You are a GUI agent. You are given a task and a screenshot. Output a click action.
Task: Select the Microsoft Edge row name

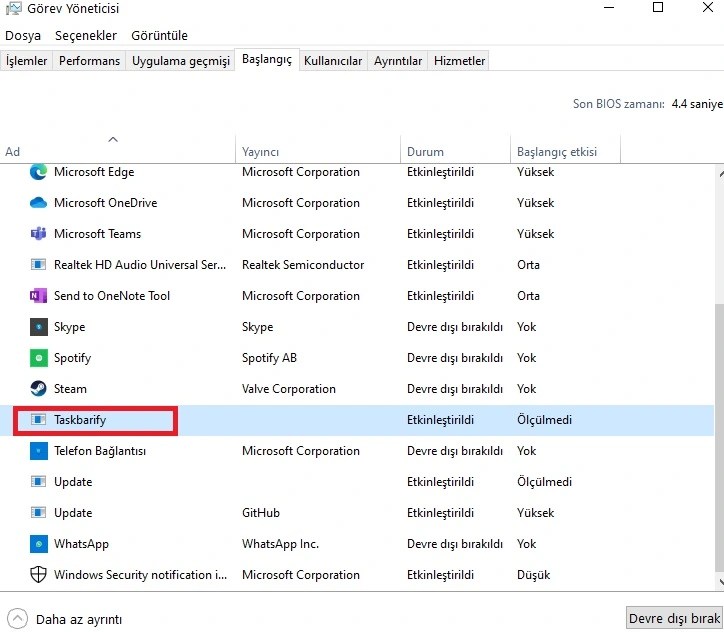(94, 172)
